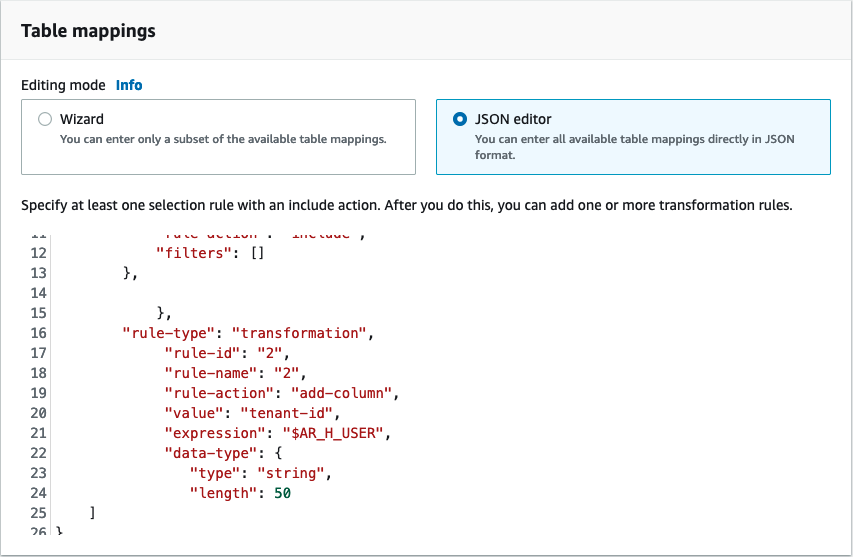This screenshot has height=557, width=853.
Task: Open the Info link beside Editing mode
Action: click(x=129, y=85)
